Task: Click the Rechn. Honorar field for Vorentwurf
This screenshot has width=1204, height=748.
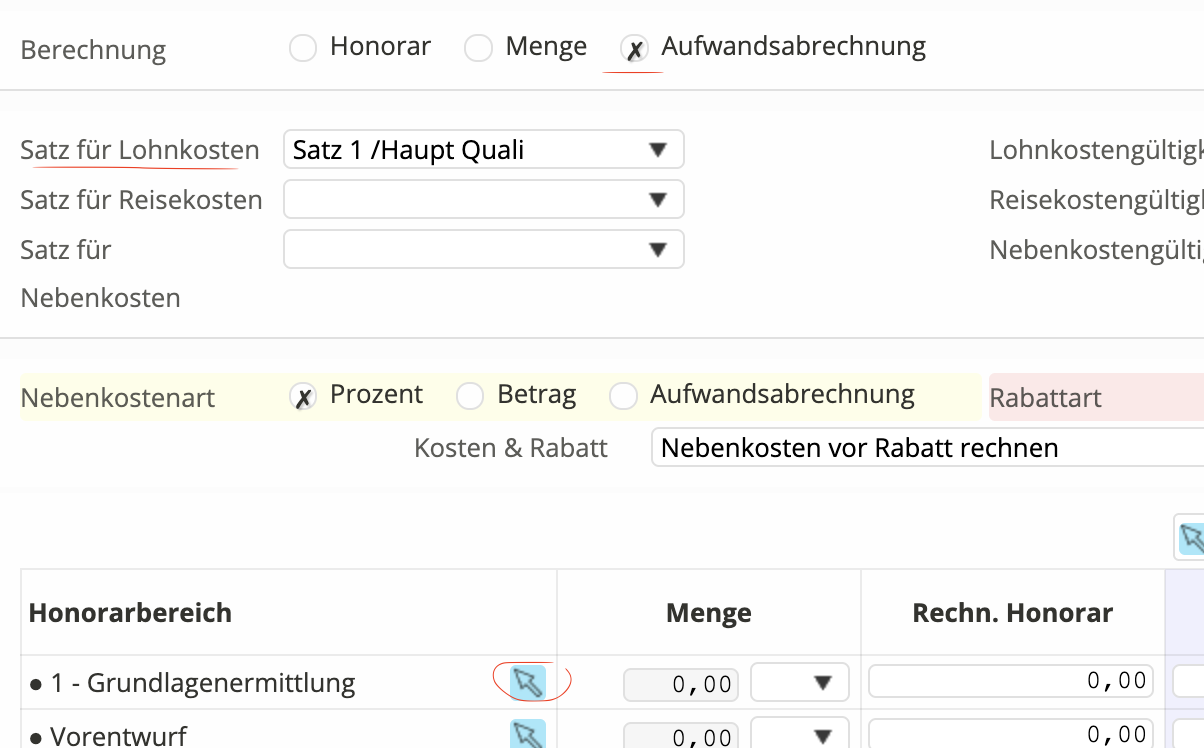Action: (x=1010, y=736)
